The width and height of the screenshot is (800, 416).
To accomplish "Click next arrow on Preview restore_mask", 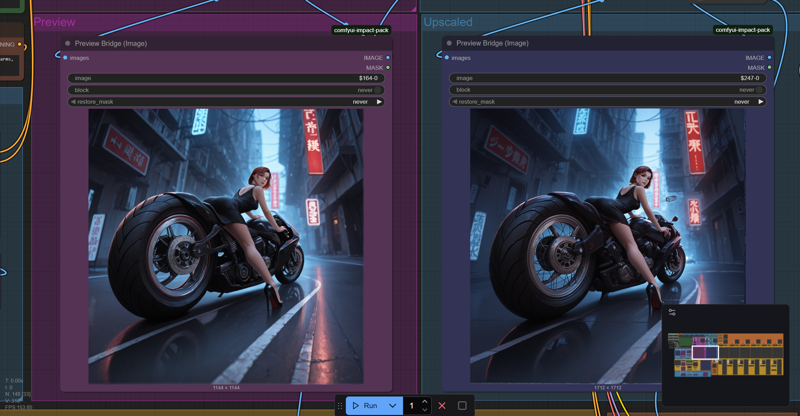I will (379, 102).
